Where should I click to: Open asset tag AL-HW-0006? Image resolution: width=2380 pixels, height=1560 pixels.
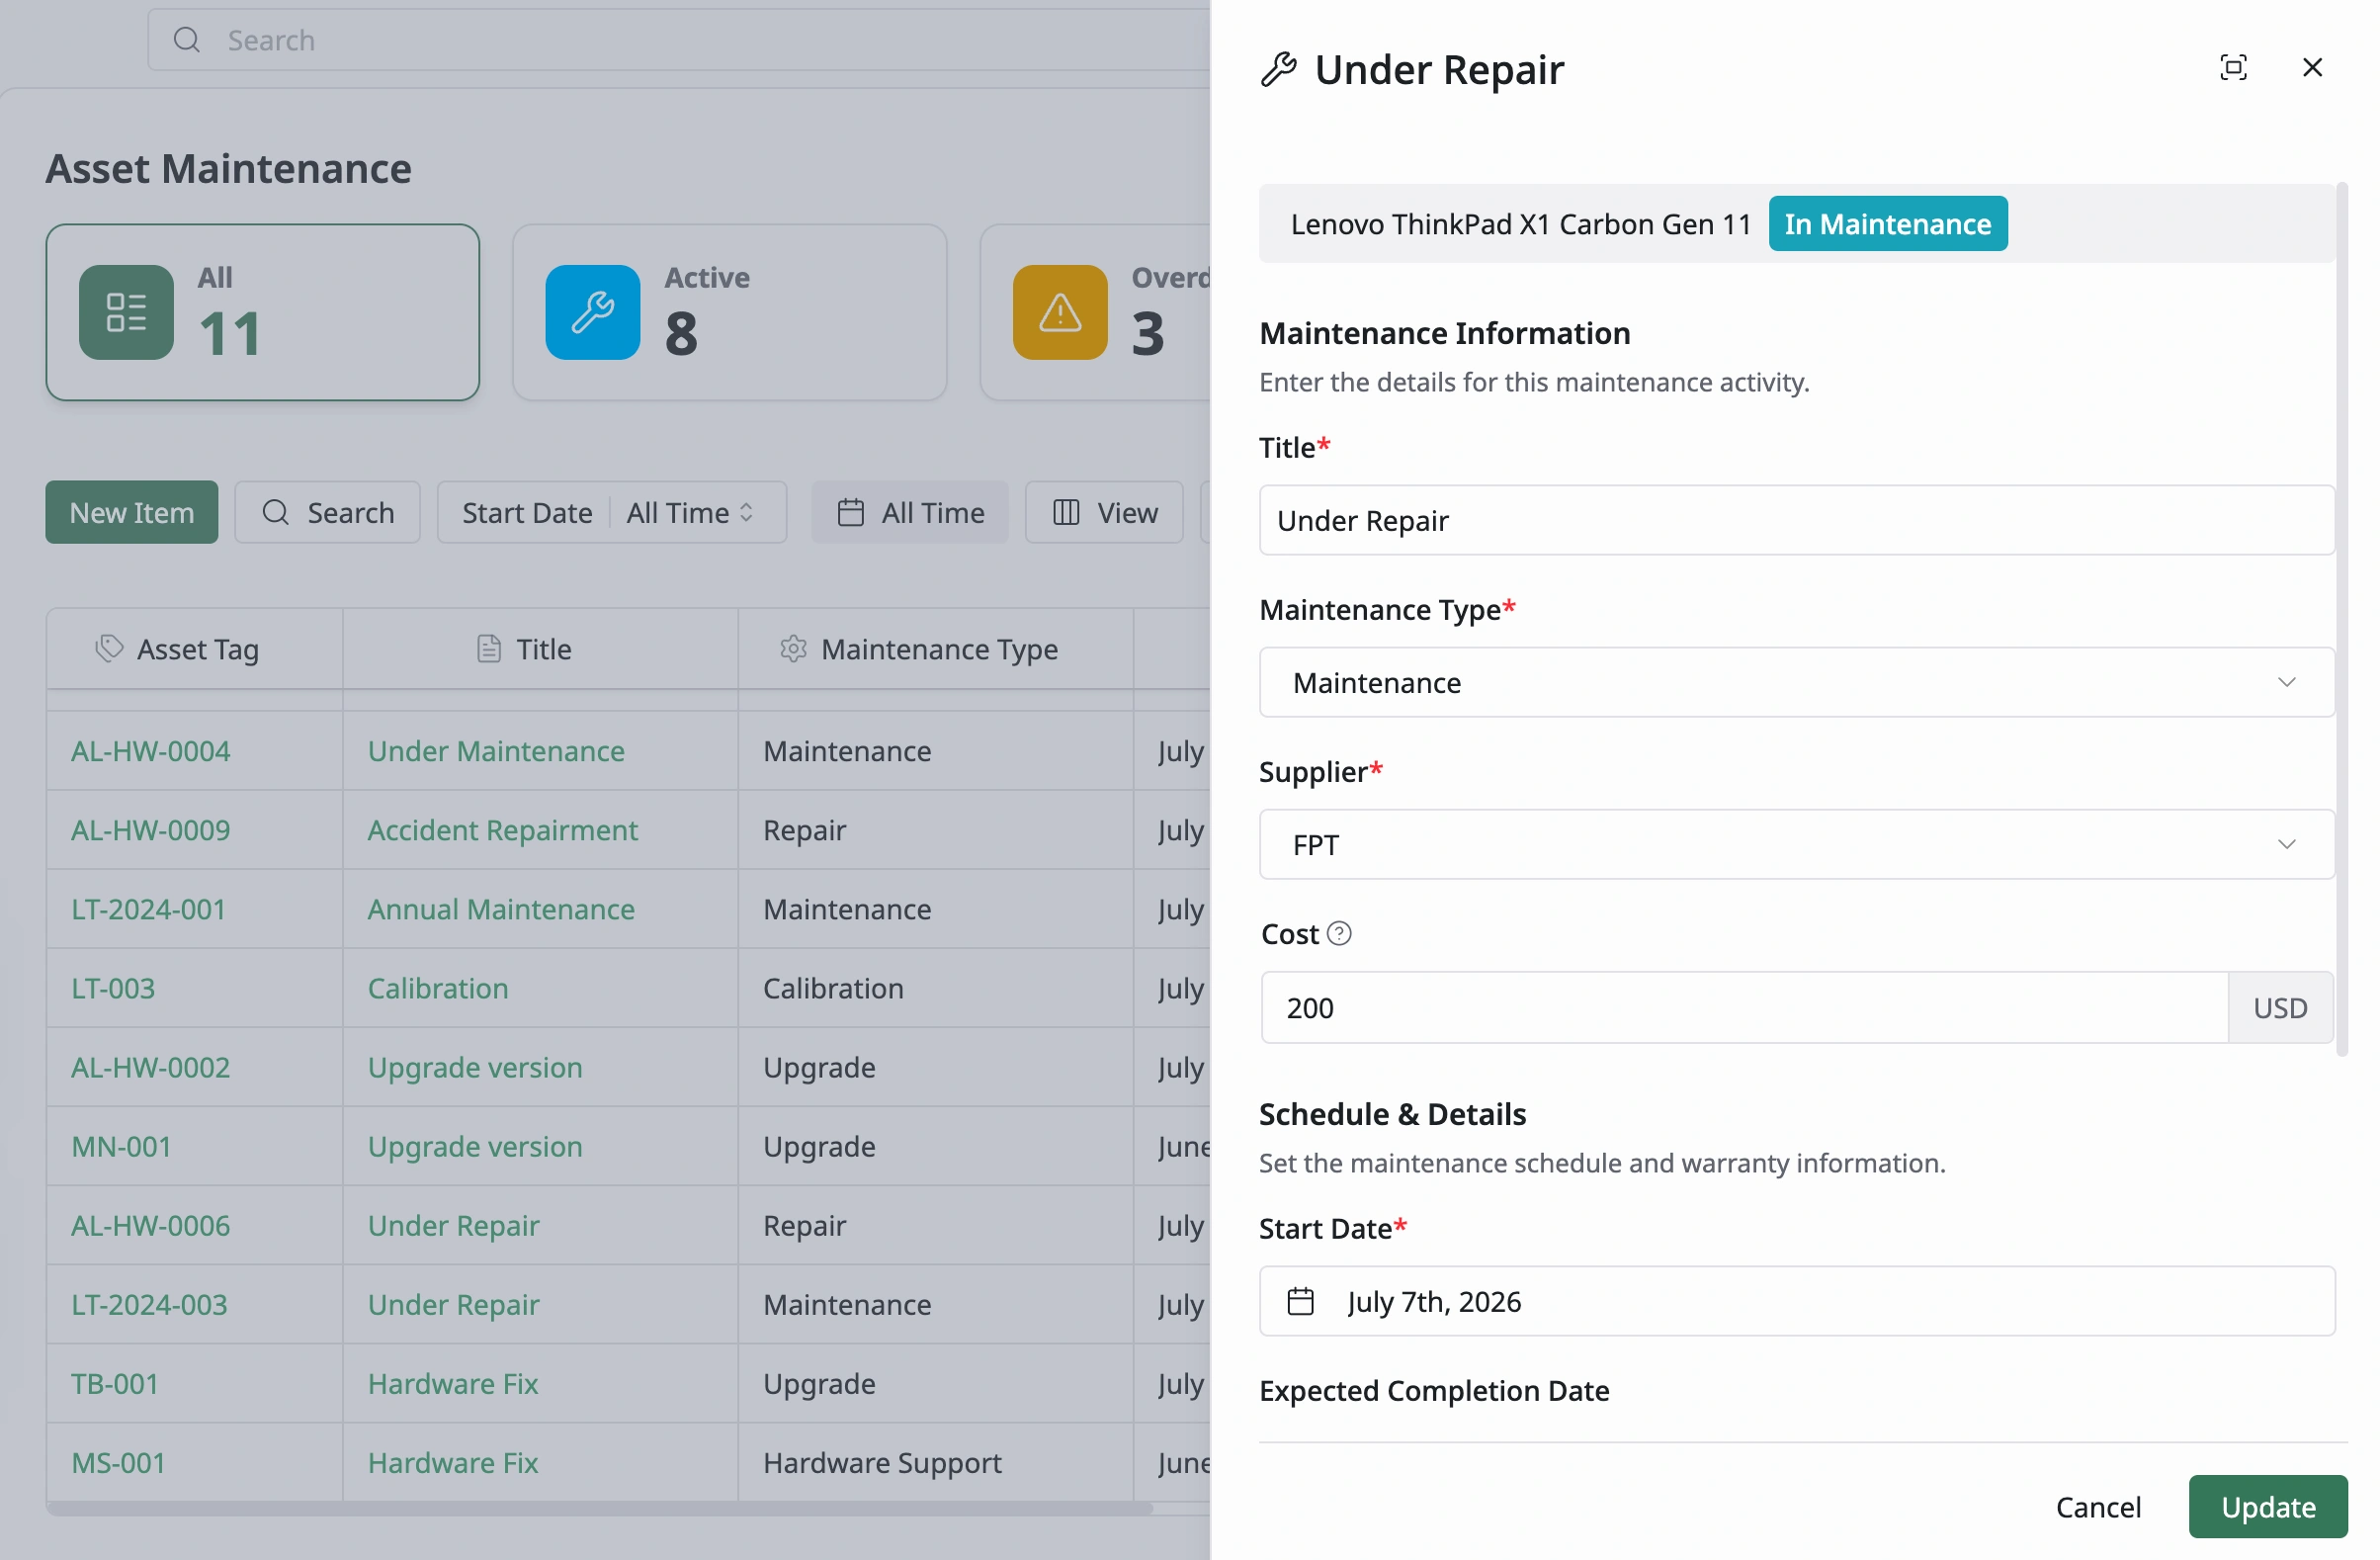tap(150, 1225)
